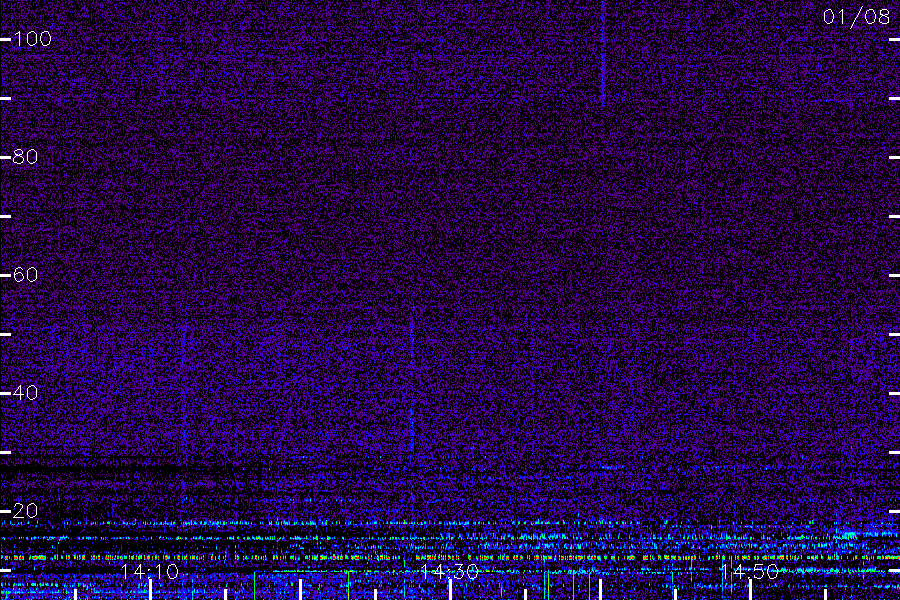Click the 14:10 time label

[x=150, y=572]
